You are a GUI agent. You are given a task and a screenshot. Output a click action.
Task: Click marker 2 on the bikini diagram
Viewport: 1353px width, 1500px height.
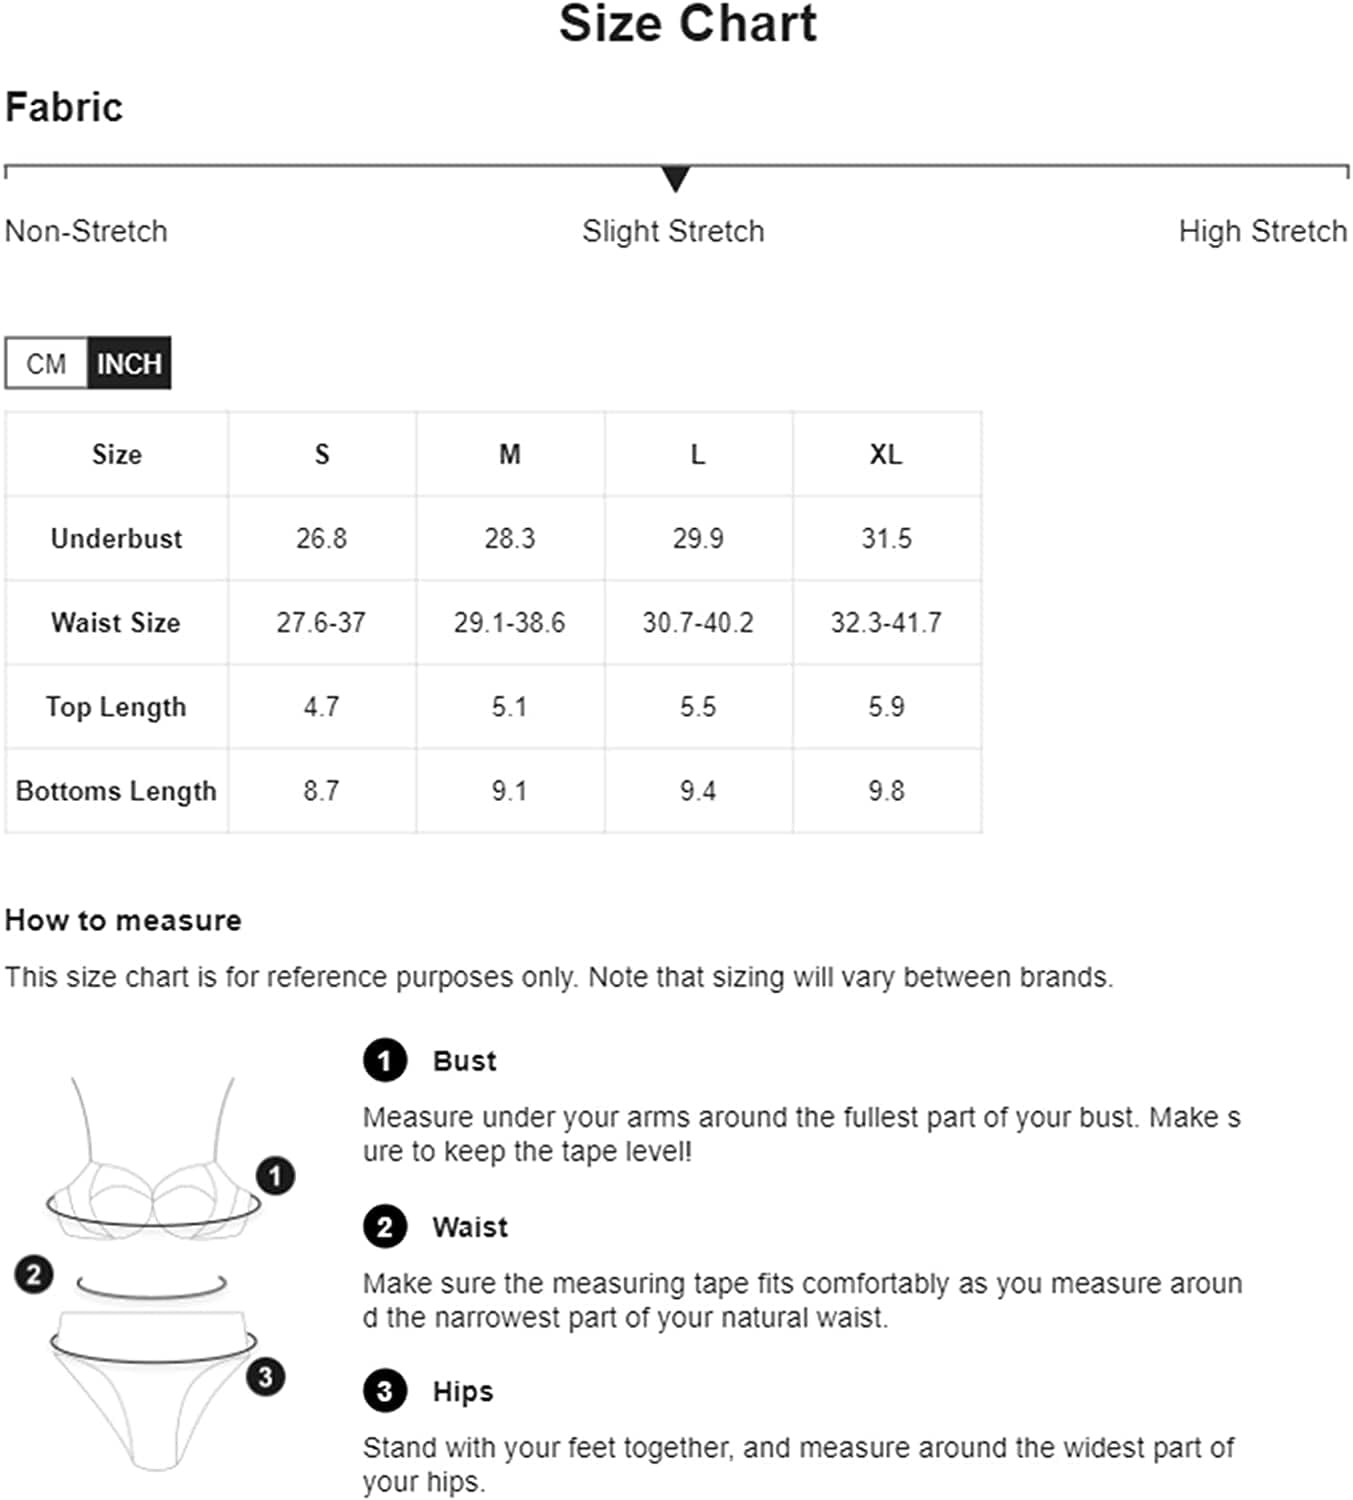click(34, 1274)
